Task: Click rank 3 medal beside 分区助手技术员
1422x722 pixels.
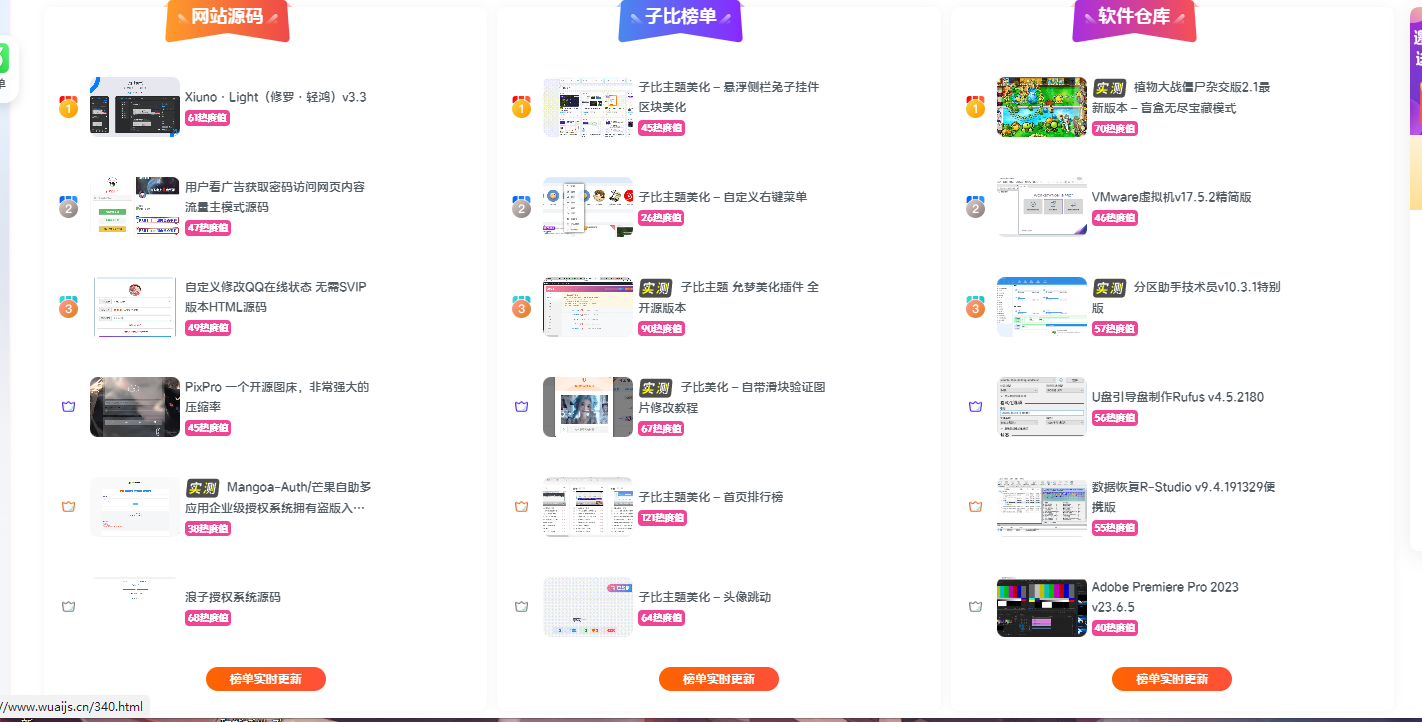Action: click(x=975, y=307)
